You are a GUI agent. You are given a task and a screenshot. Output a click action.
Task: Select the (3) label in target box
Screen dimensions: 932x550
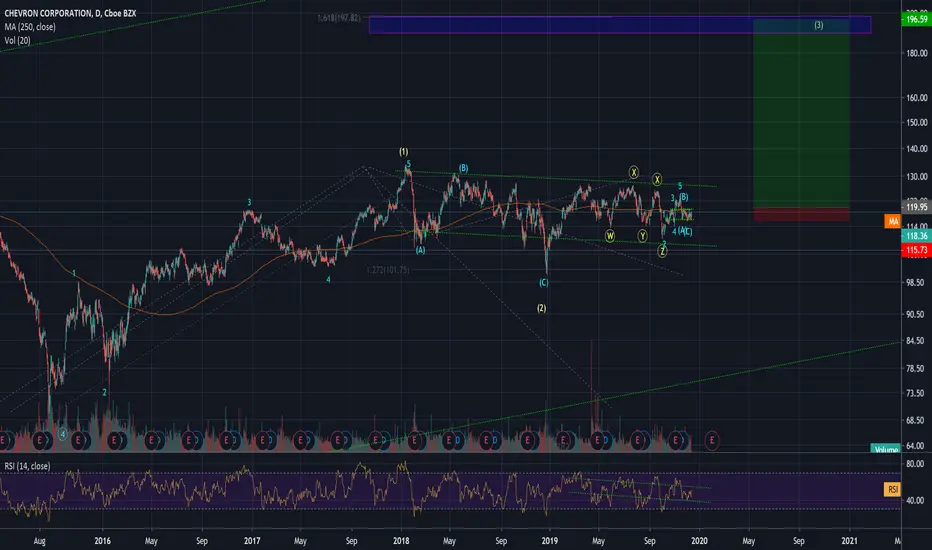pos(818,25)
